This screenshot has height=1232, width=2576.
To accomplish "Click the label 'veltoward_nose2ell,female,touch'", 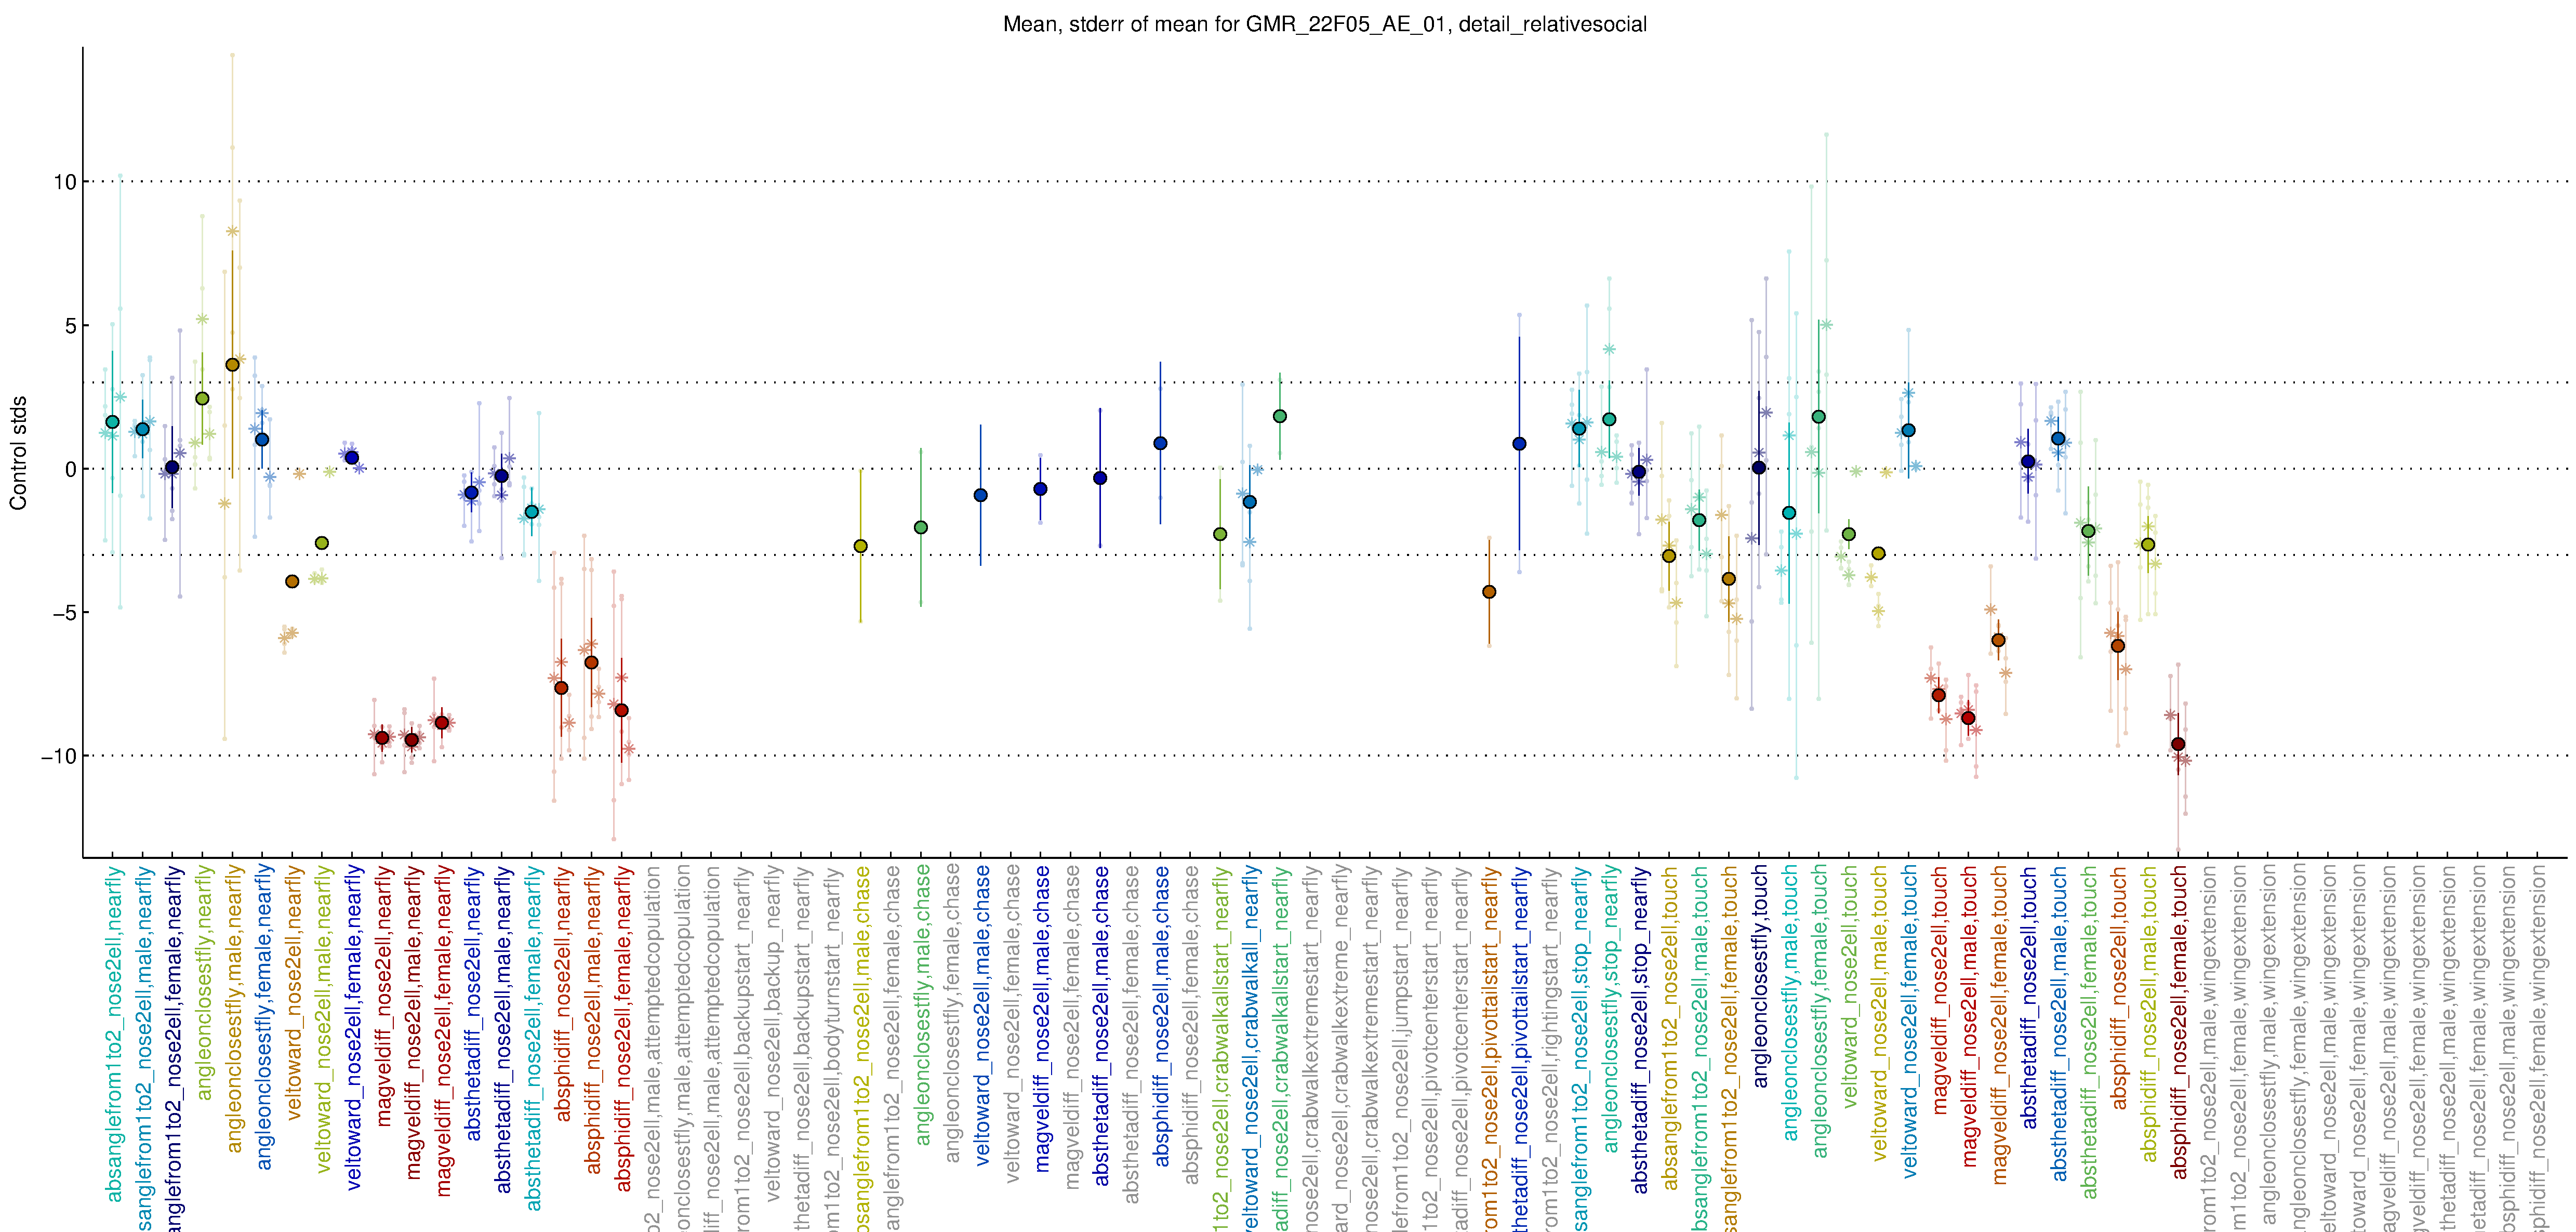I will pyautogui.click(x=1911, y=1022).
